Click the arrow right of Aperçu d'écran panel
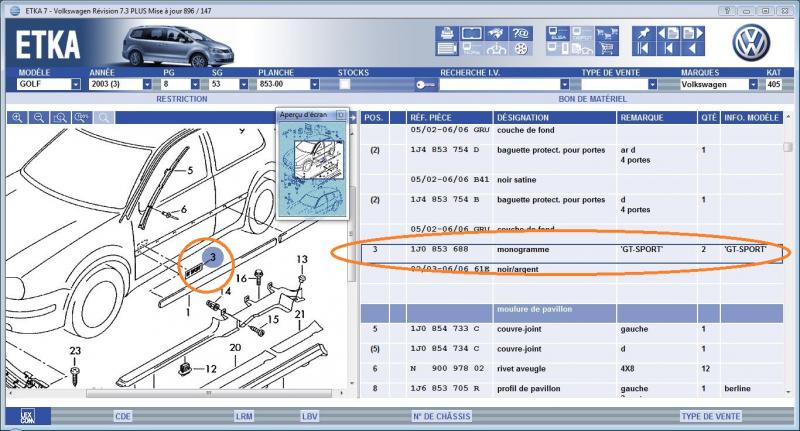This screenshot has width=800, height=431. click(x=353, y=118)
